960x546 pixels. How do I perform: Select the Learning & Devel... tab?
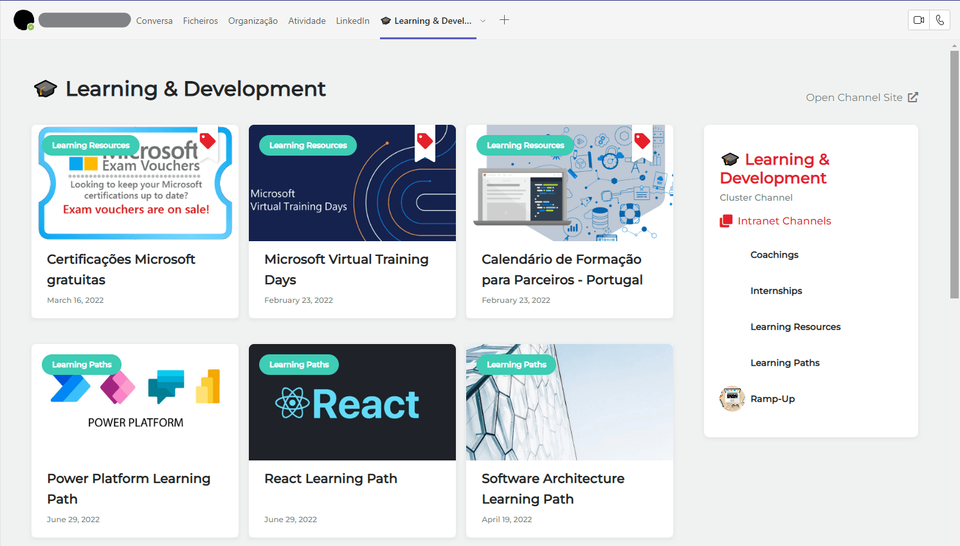(x=427, y=21)
